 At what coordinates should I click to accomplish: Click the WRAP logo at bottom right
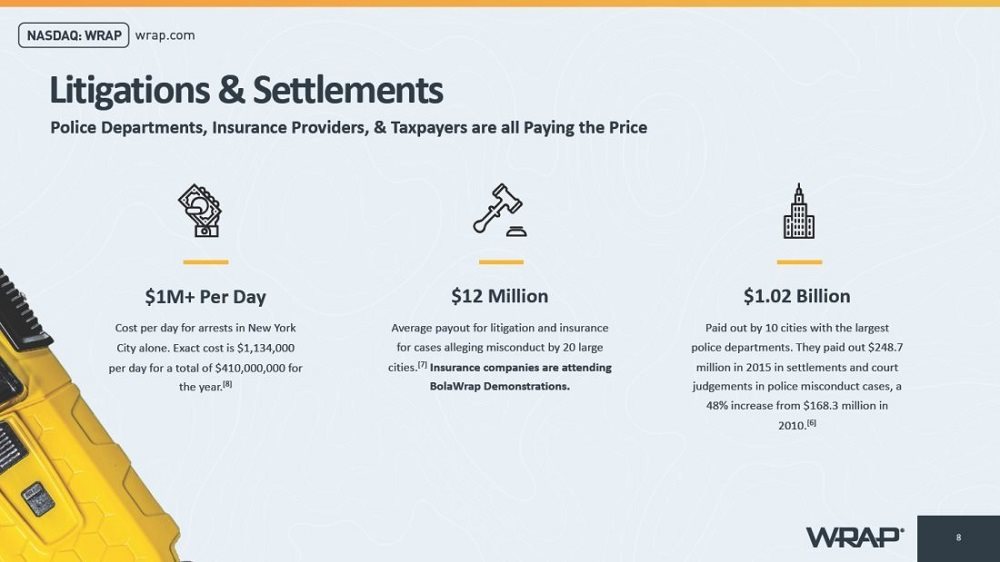click(855, 537)
